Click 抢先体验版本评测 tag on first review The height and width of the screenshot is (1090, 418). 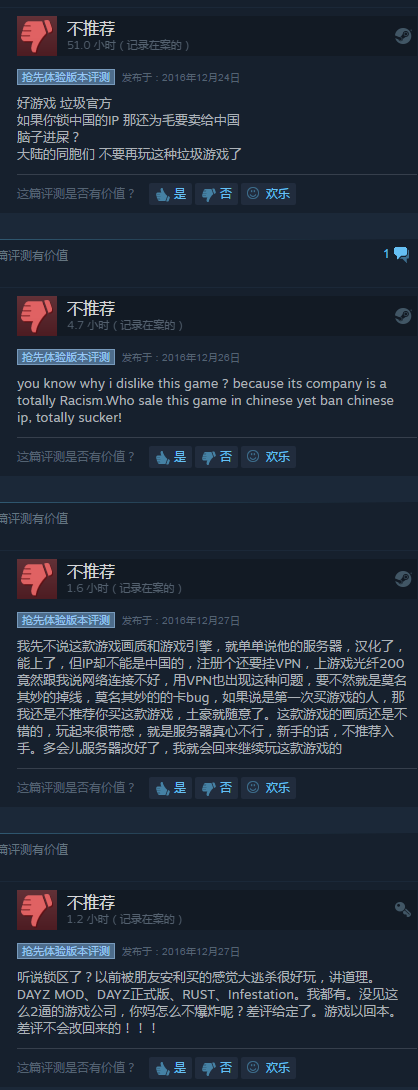coord(65,77)
